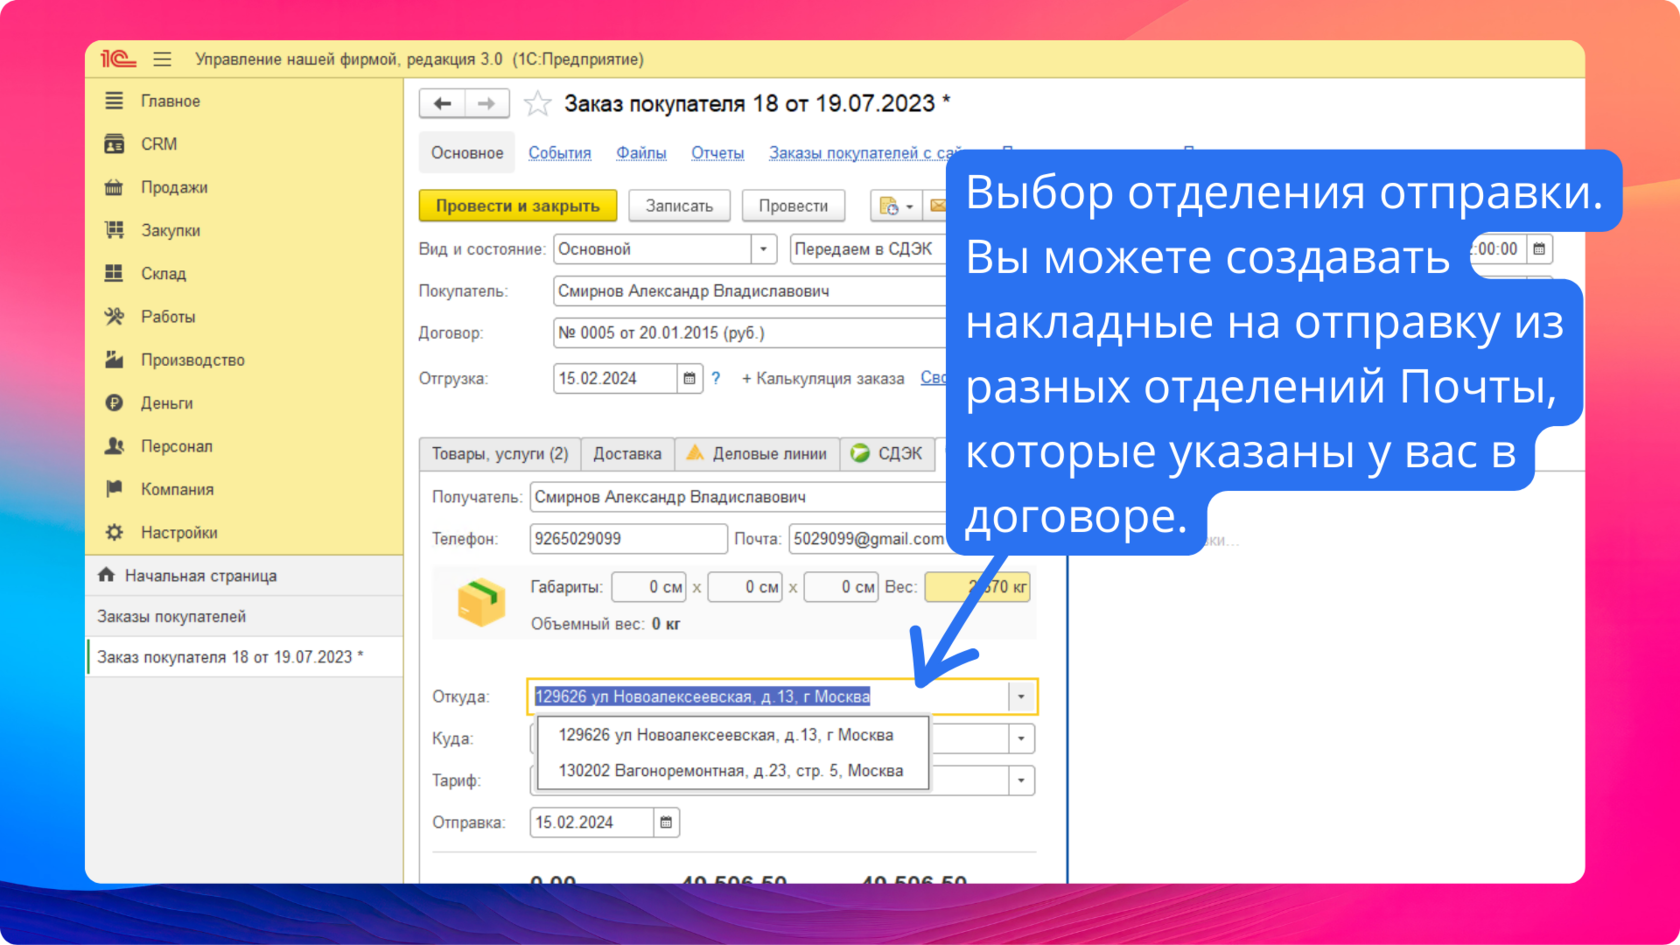Switch to Доставка tab
The height and width of the screenshot is (945, 1680).
627,454
